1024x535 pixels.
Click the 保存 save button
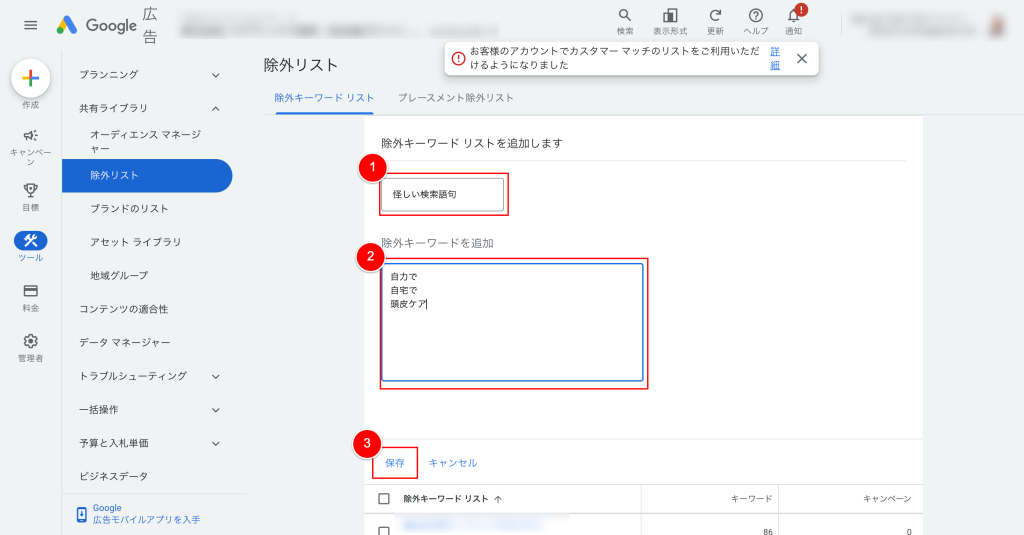coord(395,463)
